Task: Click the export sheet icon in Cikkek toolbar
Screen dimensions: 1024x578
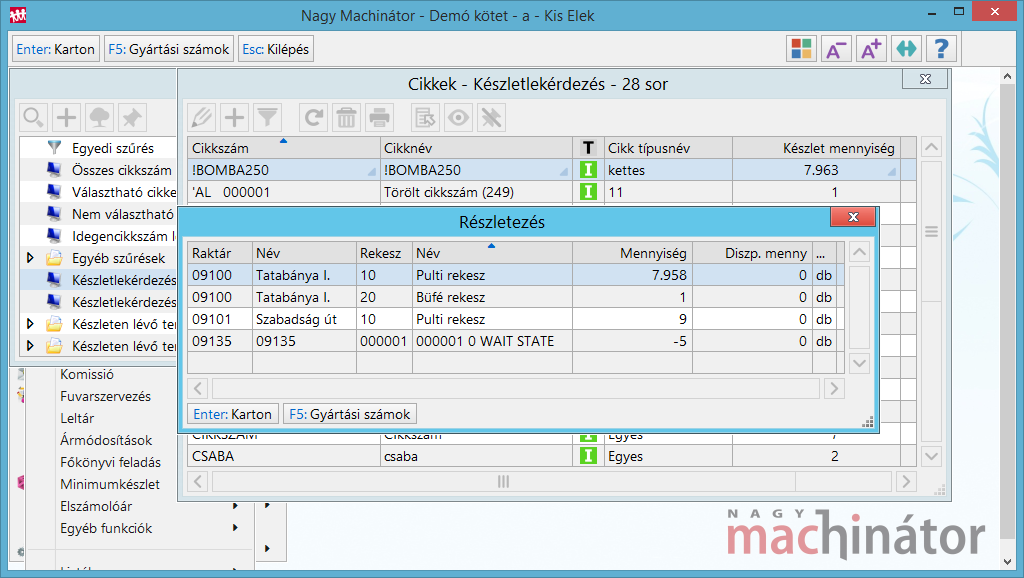Action: [x=426, y=118]
